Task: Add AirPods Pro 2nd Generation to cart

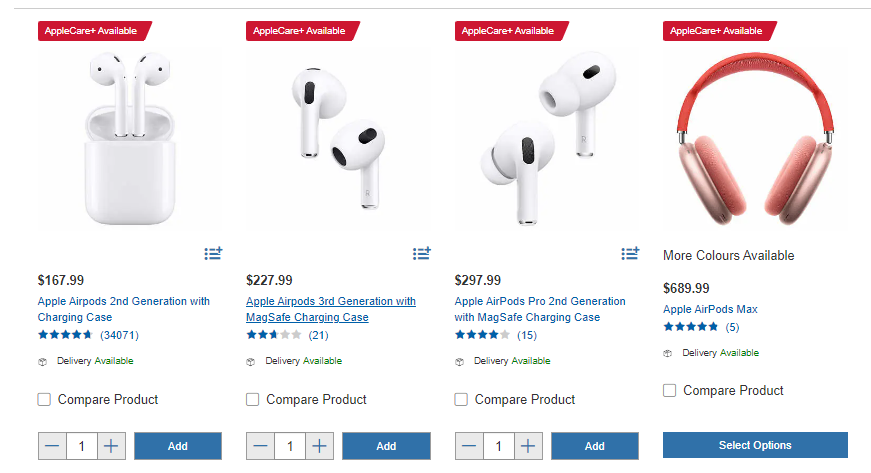Action: tap(594, 446)
